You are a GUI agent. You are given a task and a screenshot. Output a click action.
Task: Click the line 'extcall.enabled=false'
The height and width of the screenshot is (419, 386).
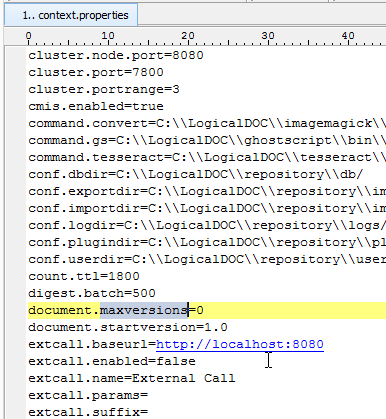click(x=112, y=361)
